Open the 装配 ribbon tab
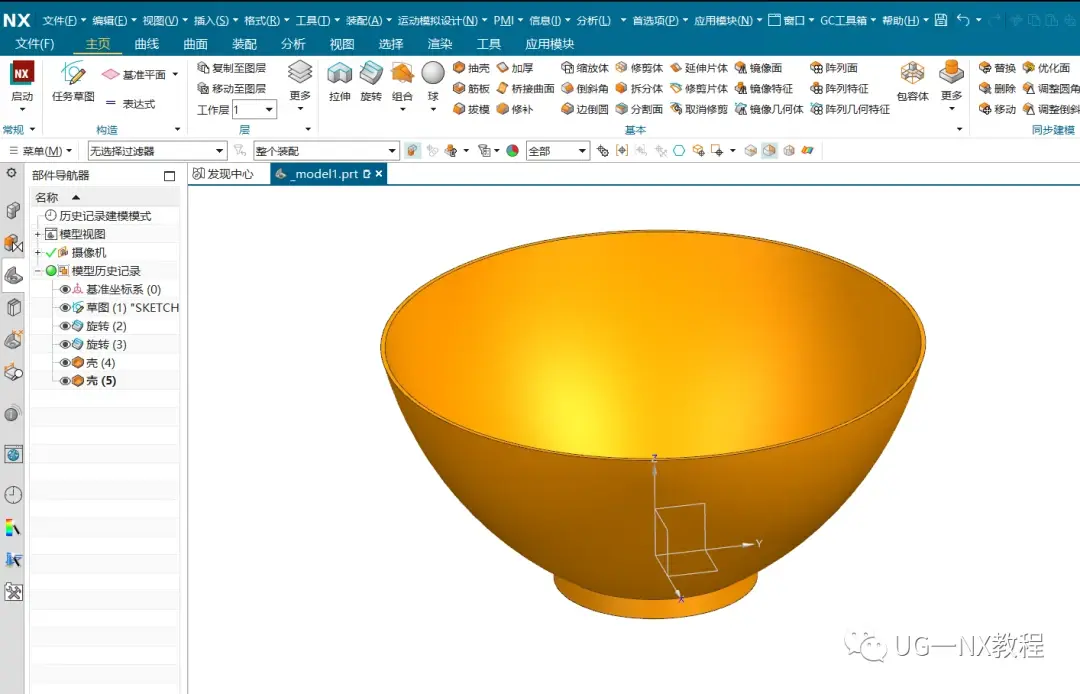This screenshot has height=694, width=1080. pos(245,44)
